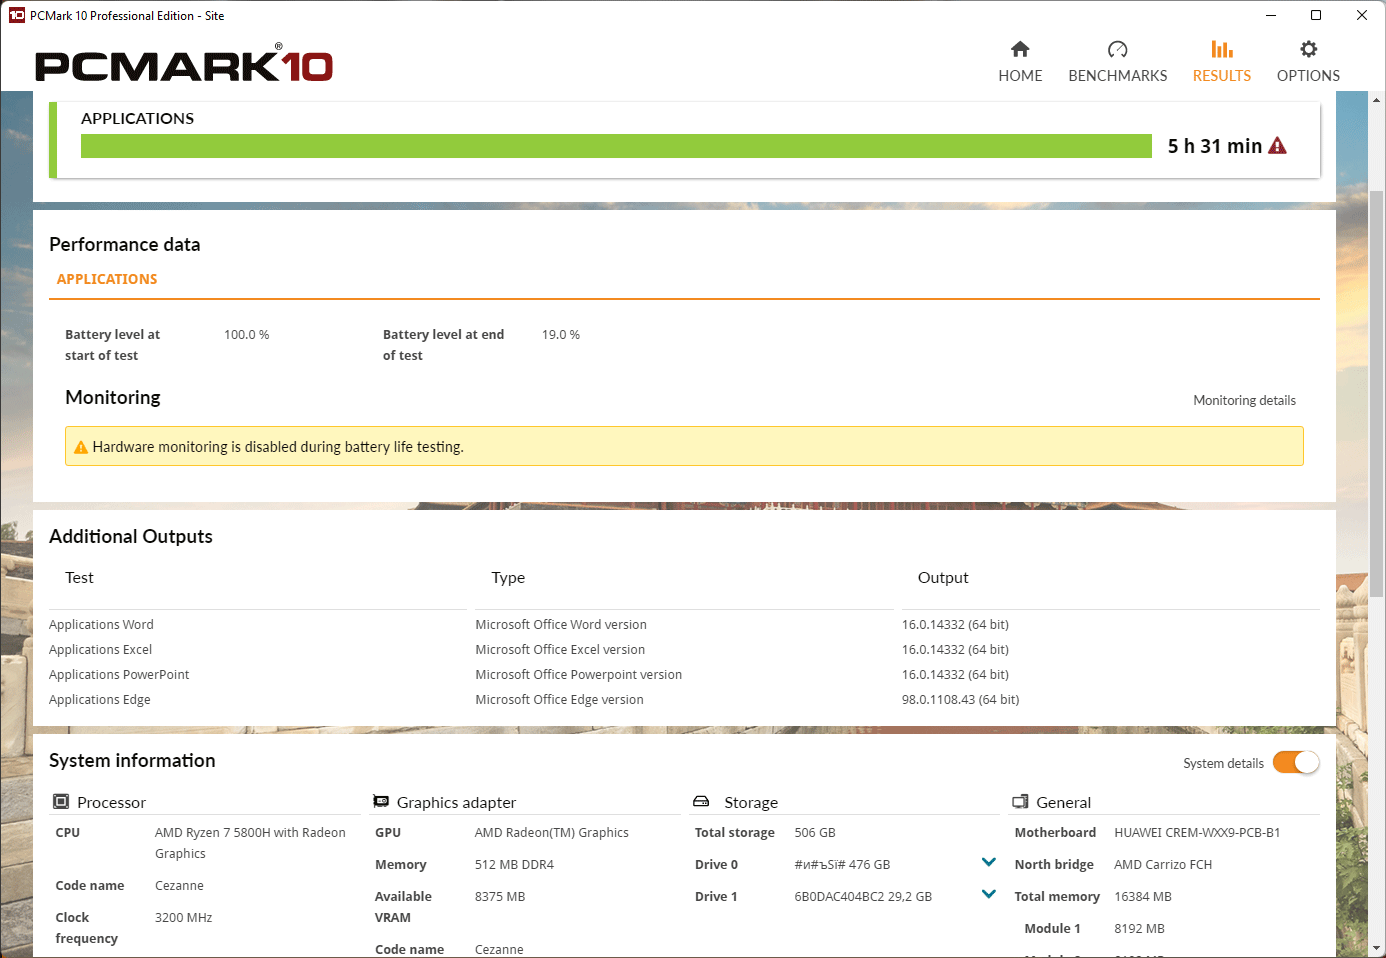Click the Results bar chart icon
Viewport: 1386px width, 958px height.
pos(1222,49)
